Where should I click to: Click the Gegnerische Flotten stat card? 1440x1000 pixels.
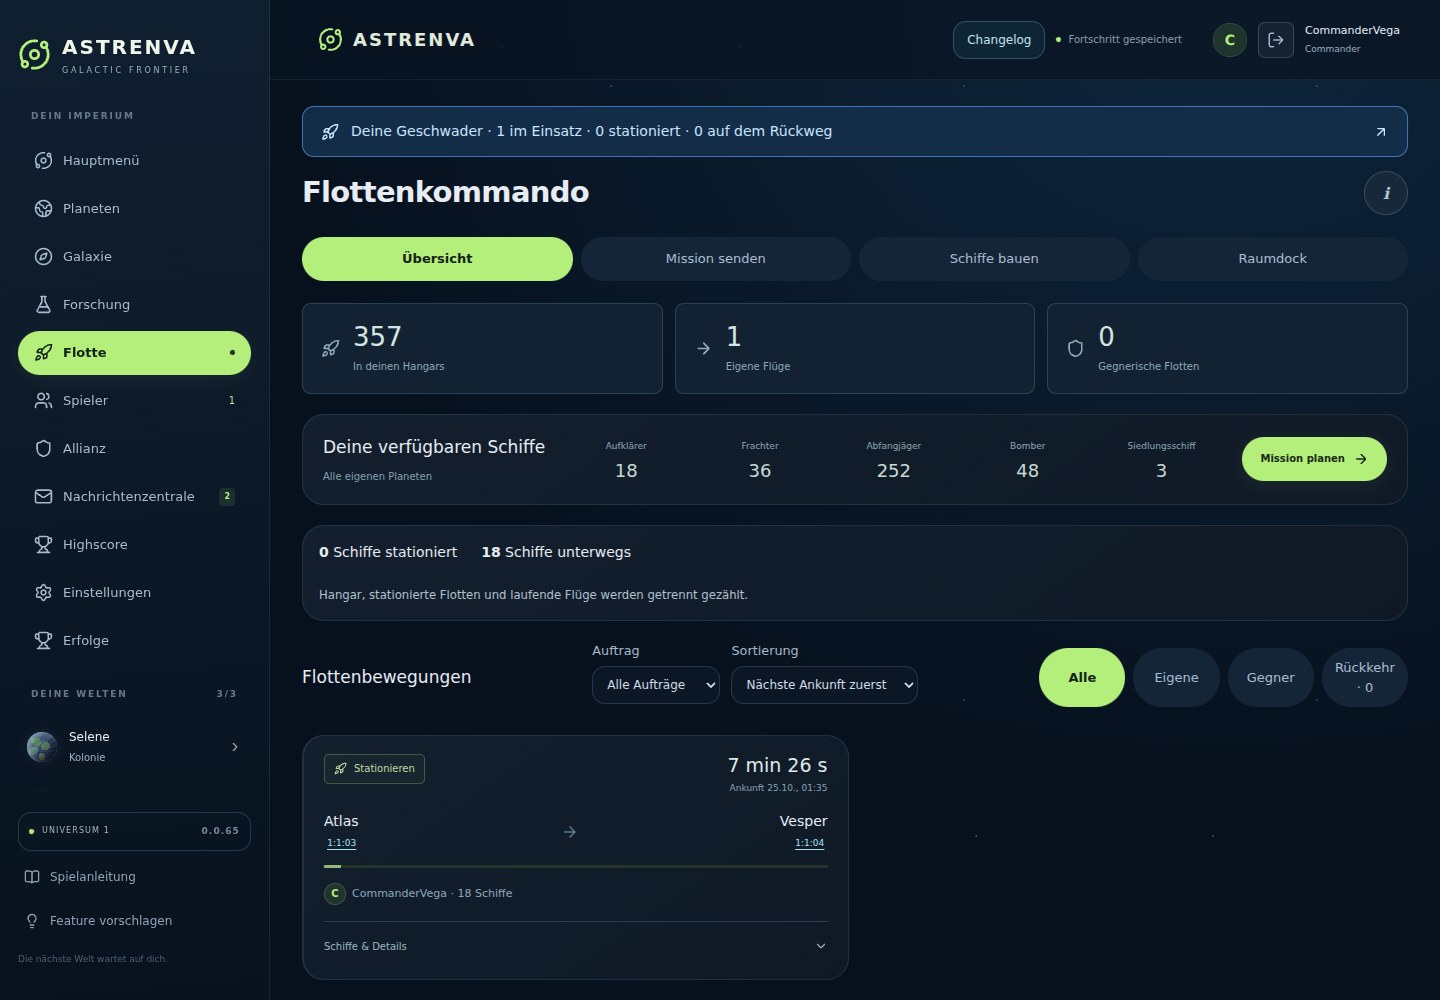pyautogui.click(x=1227, y=349)
